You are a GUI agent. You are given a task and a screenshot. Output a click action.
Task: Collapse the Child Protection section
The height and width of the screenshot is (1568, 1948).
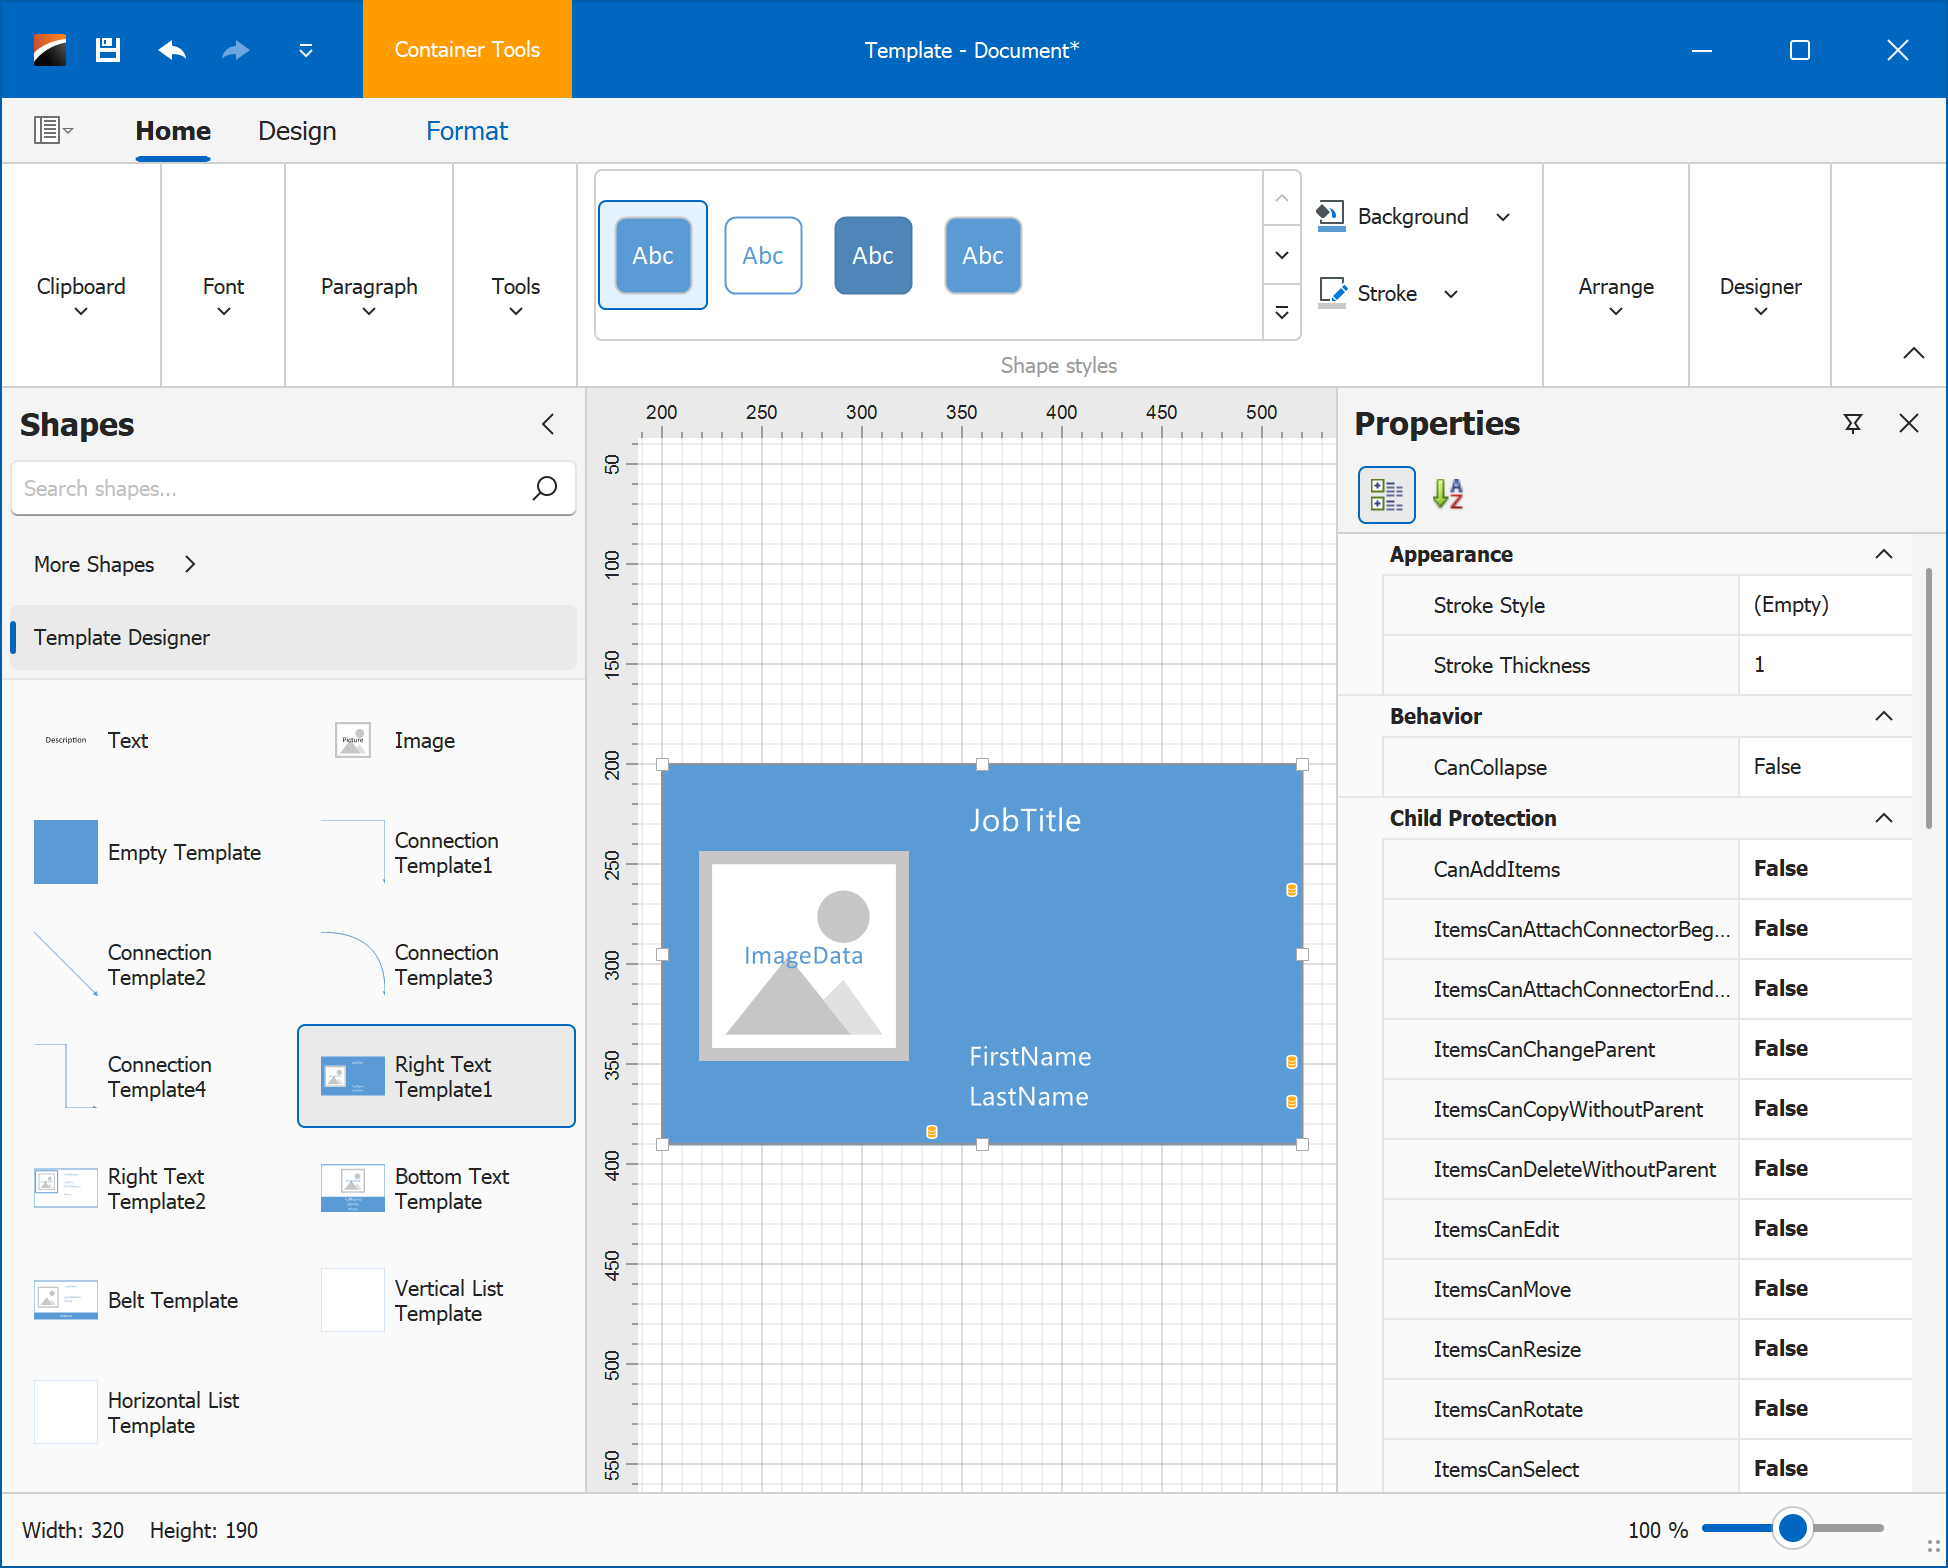[x=1883, y=818]
